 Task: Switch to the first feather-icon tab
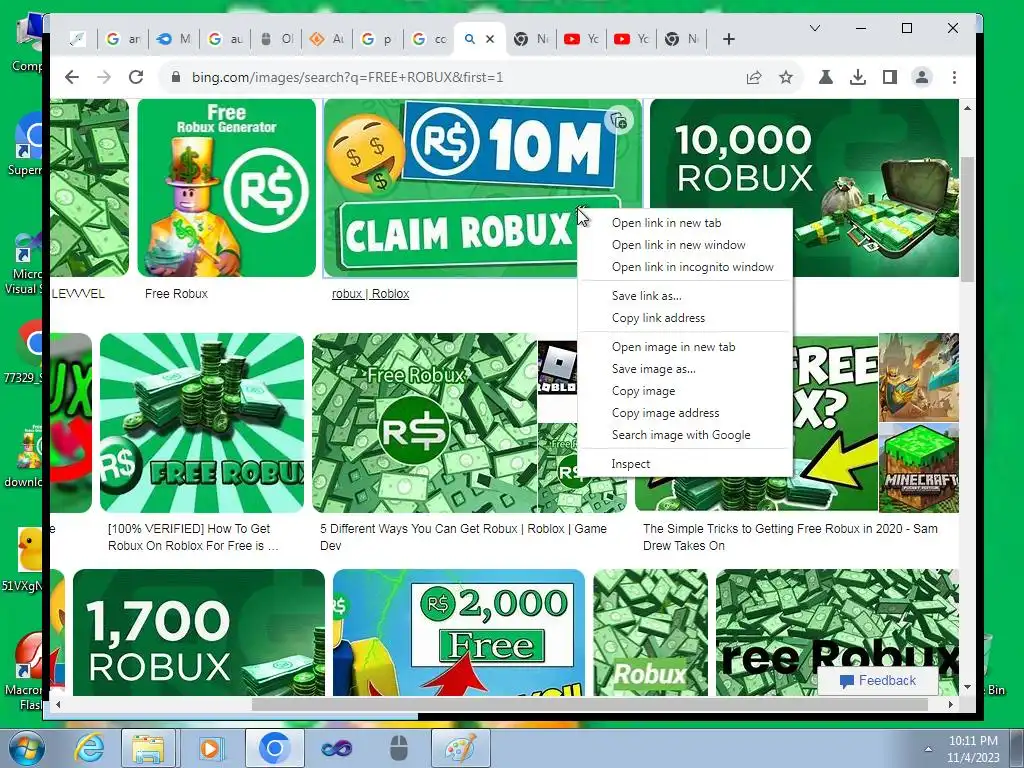[x=78, y=39]
